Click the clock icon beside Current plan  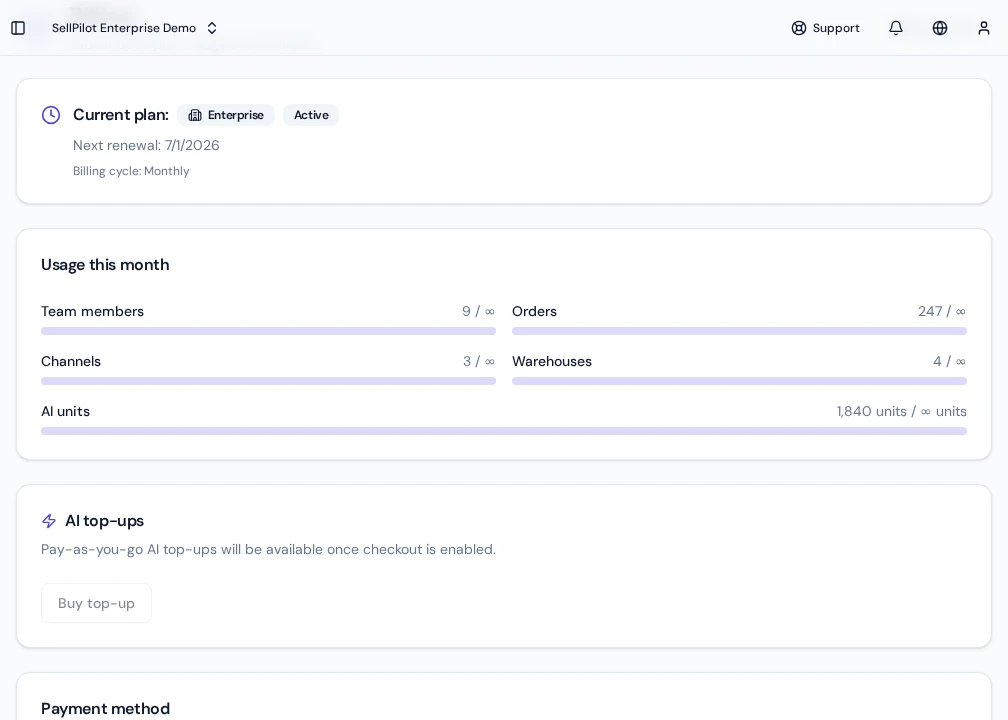(x=51, y=115)
